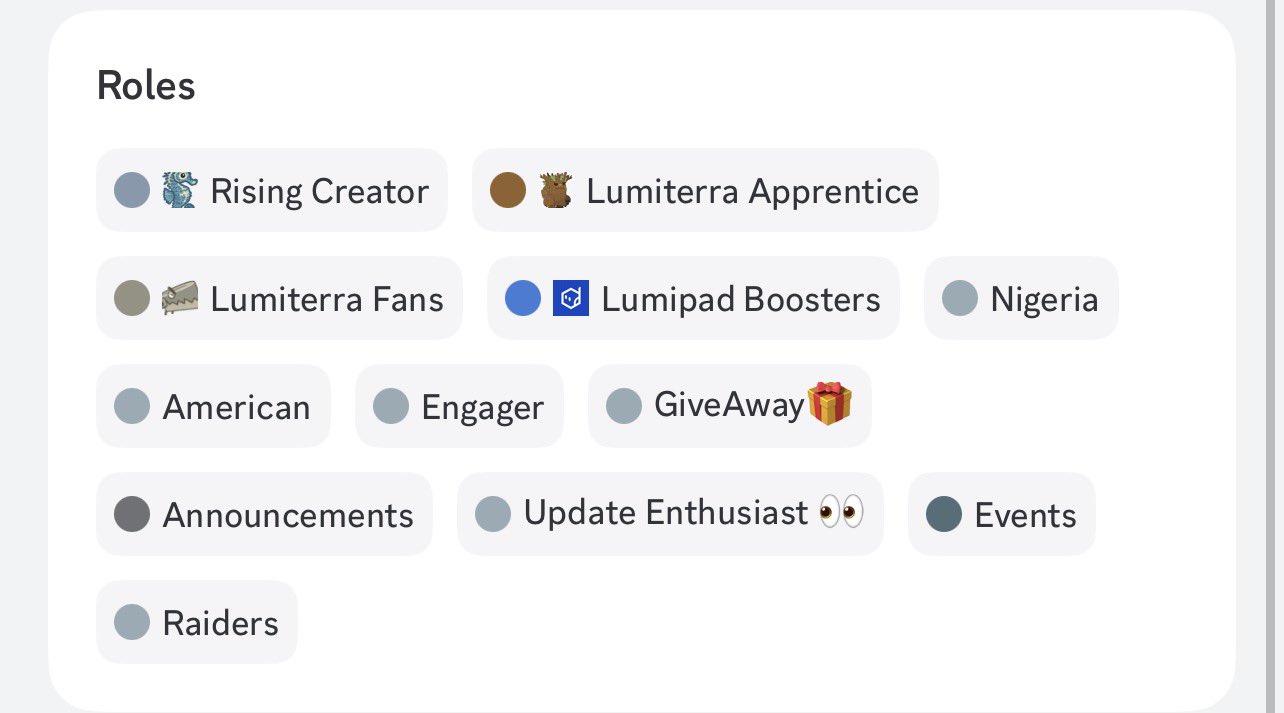Click the eyes emoji on Update Enthusiast
This screenshot has width=1284, height=713.
click(x=840, y=513)
